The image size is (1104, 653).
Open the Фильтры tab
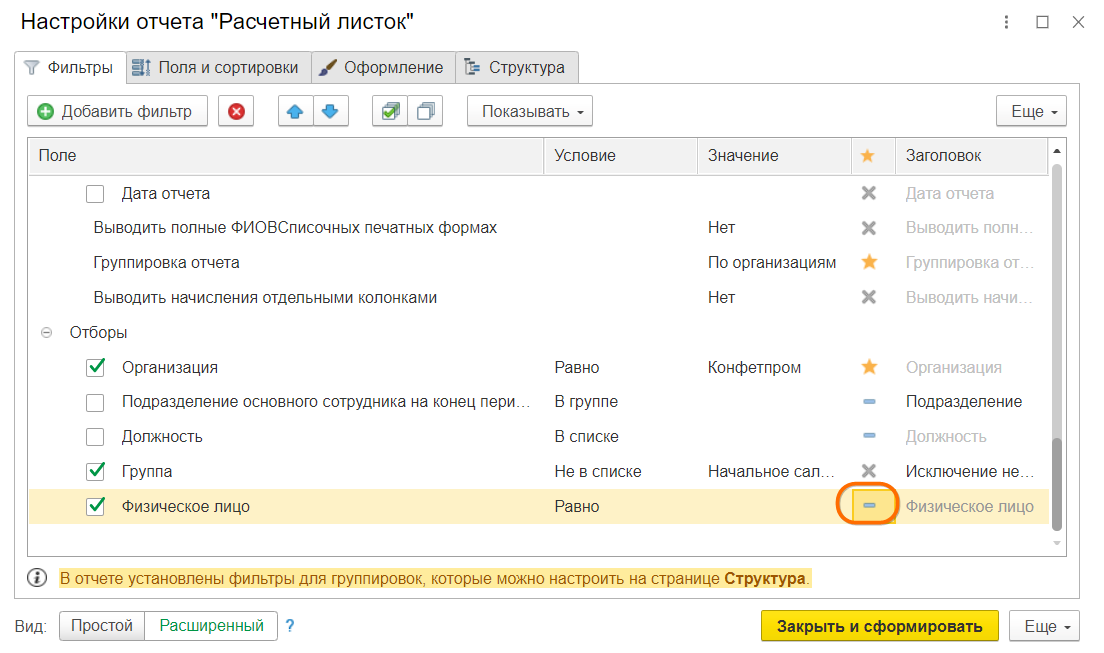coord(70,68)
